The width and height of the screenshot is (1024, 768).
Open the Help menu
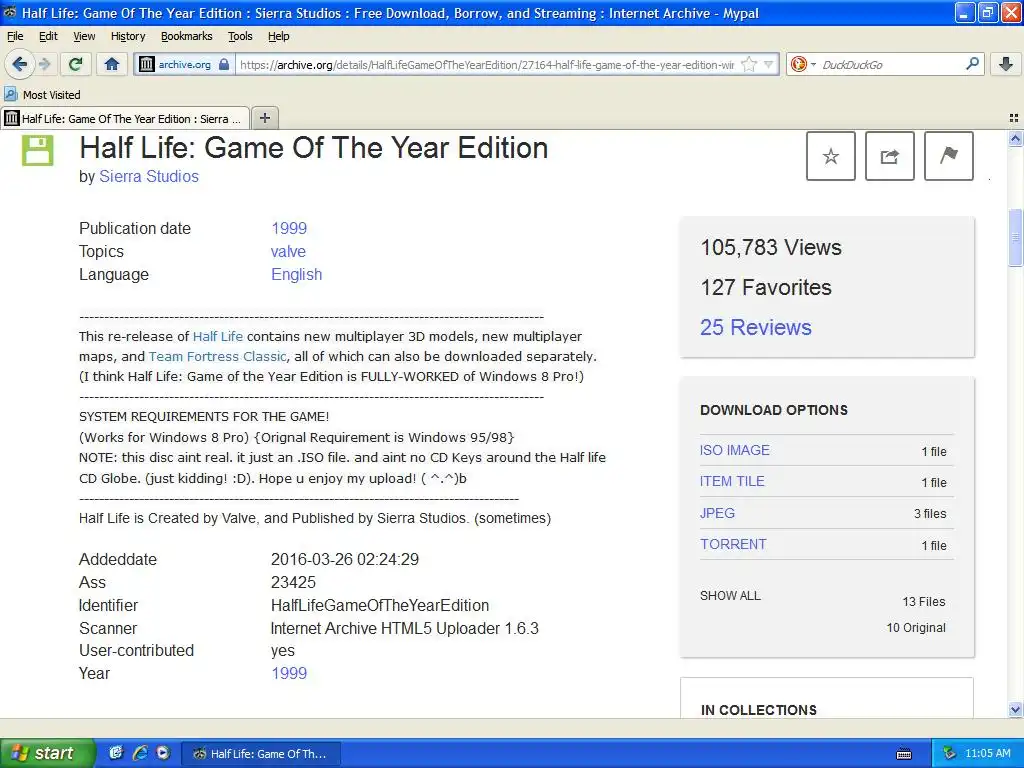pos(279,36)
